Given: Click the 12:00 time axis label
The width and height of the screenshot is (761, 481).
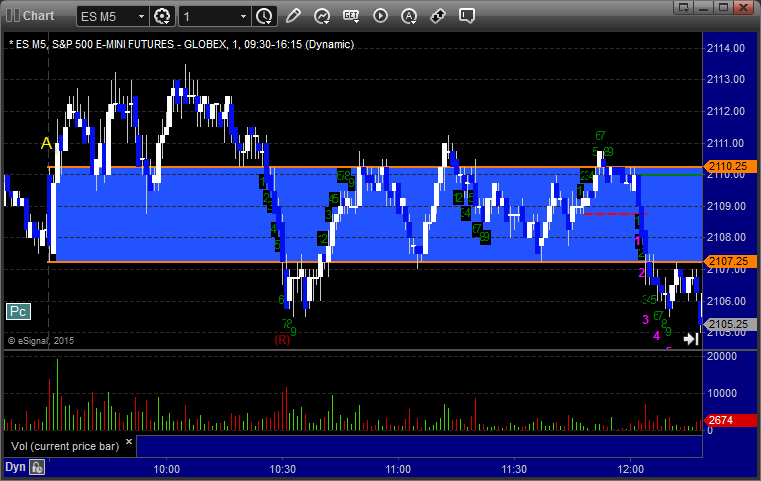Looking at the screenshot, I should [630, 469].
